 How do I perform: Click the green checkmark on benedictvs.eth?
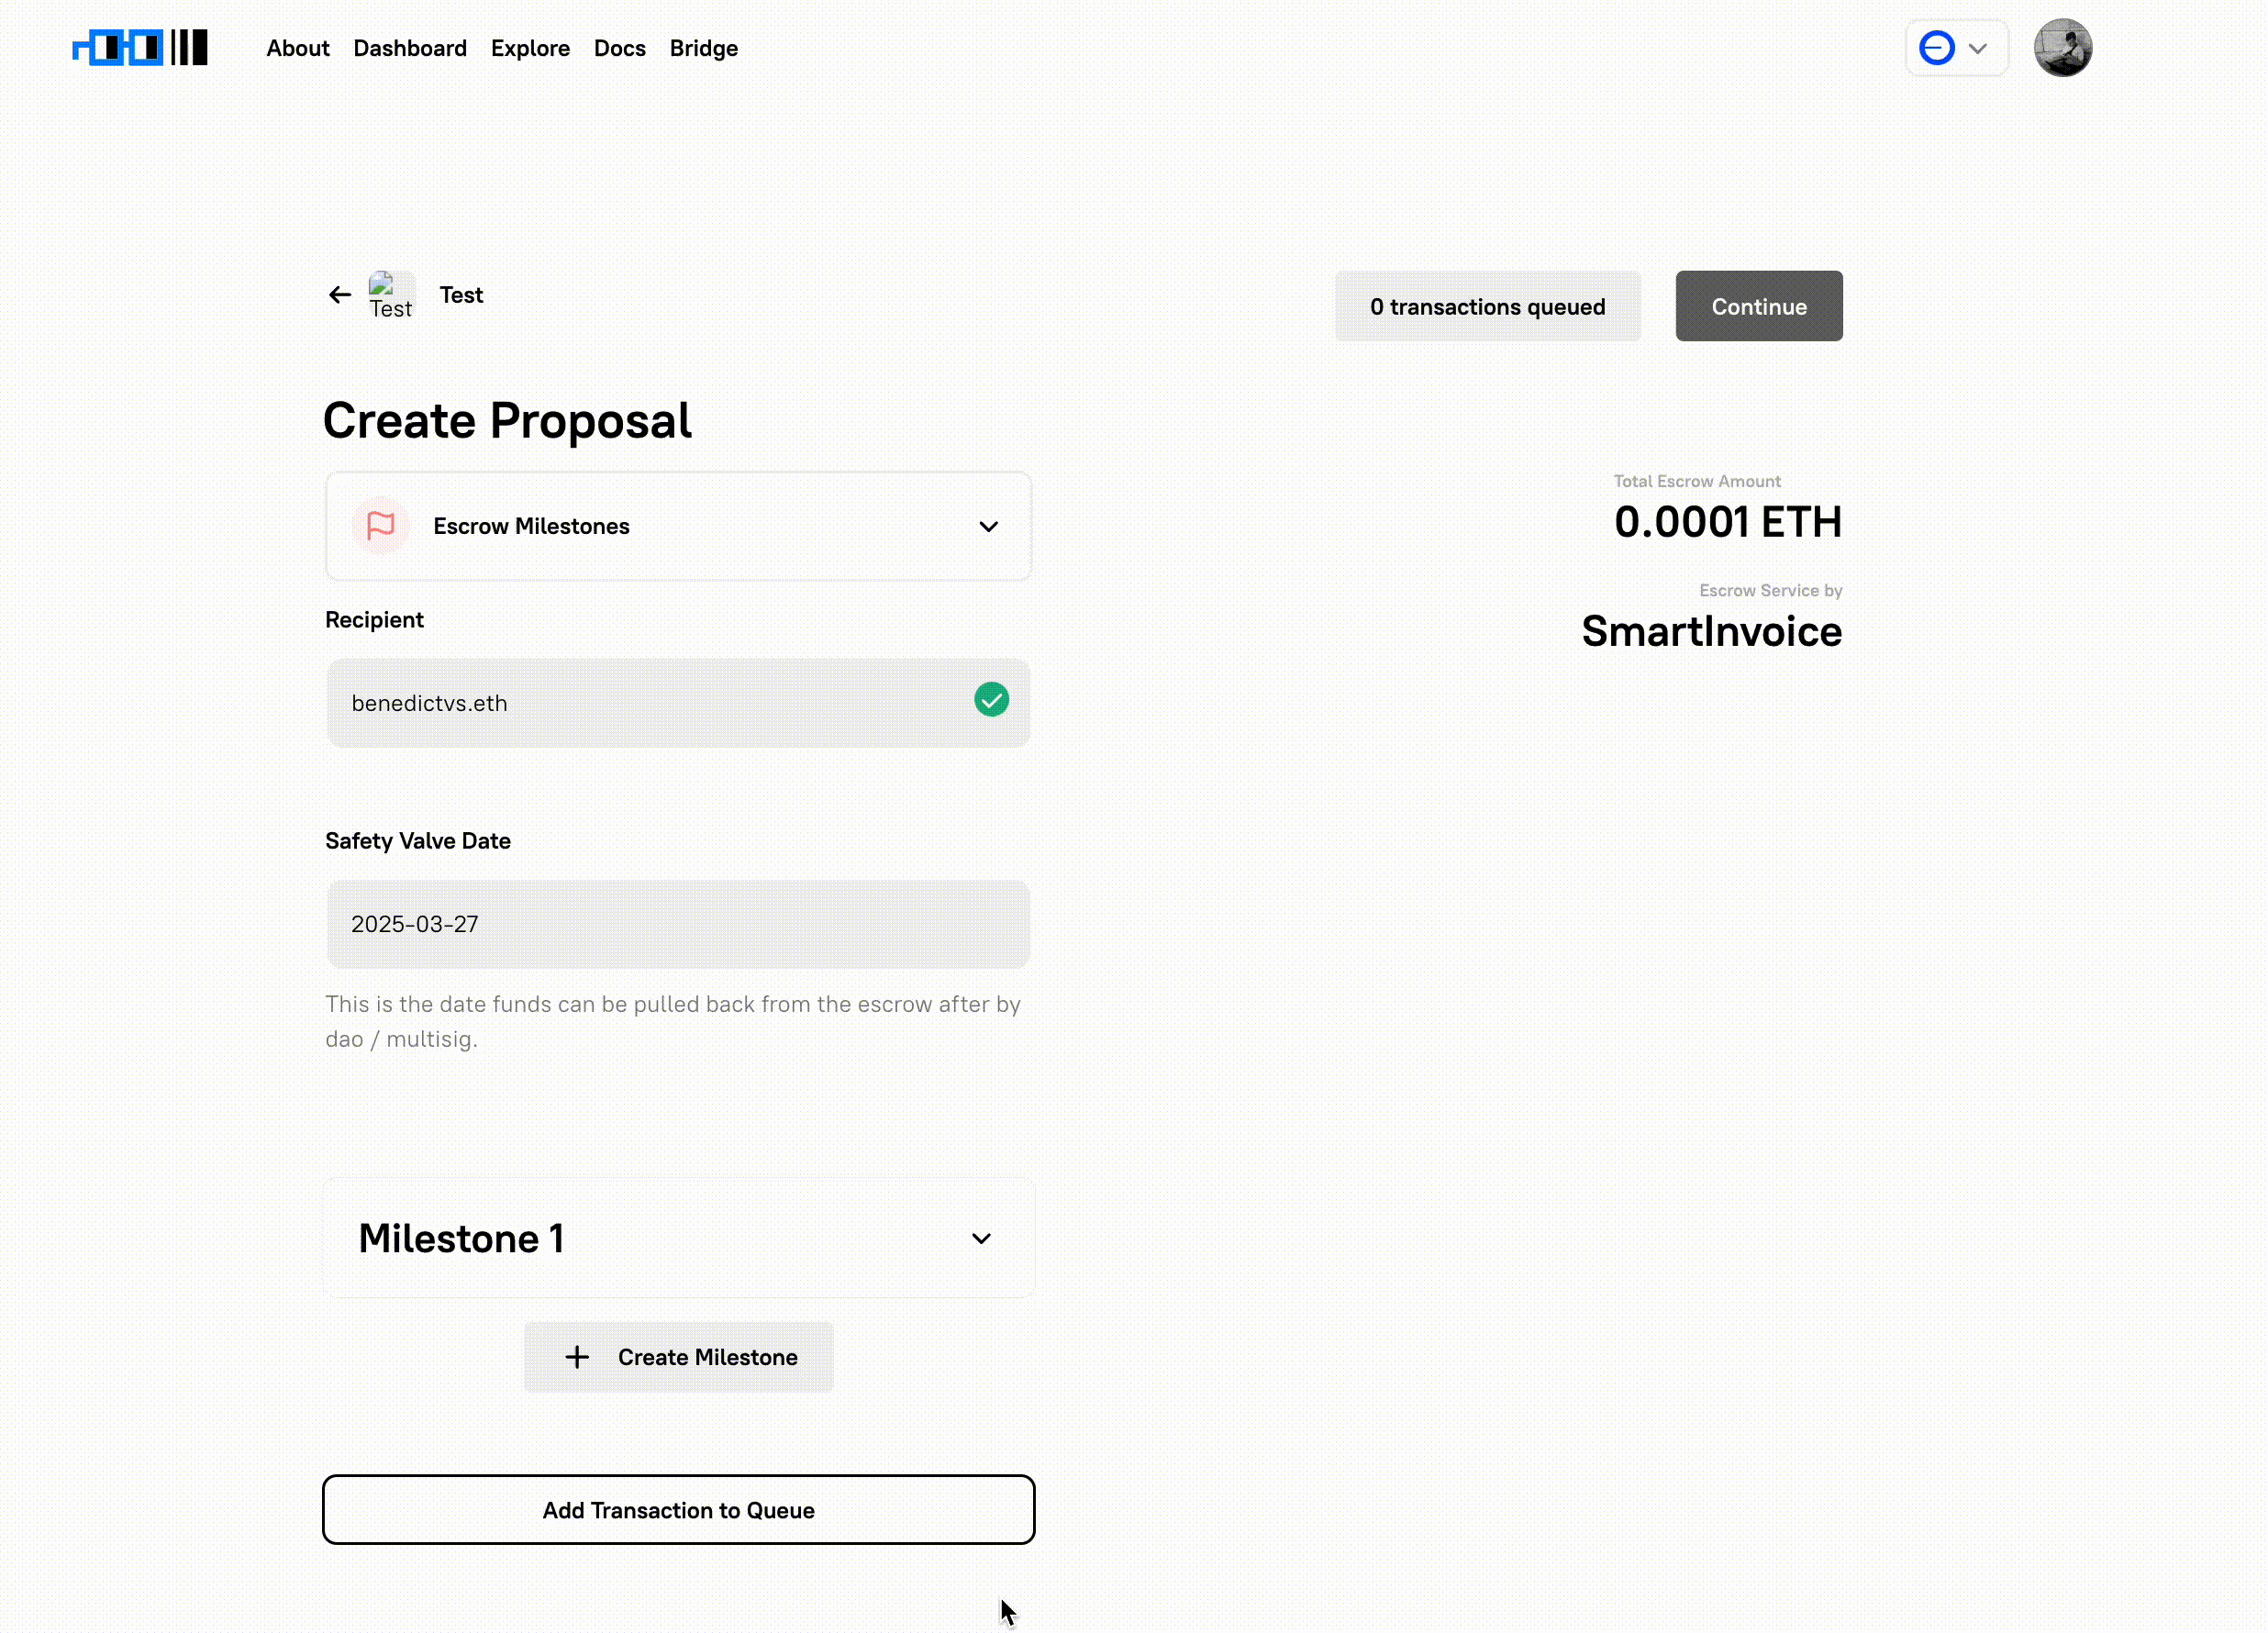(x=991, y=700)
